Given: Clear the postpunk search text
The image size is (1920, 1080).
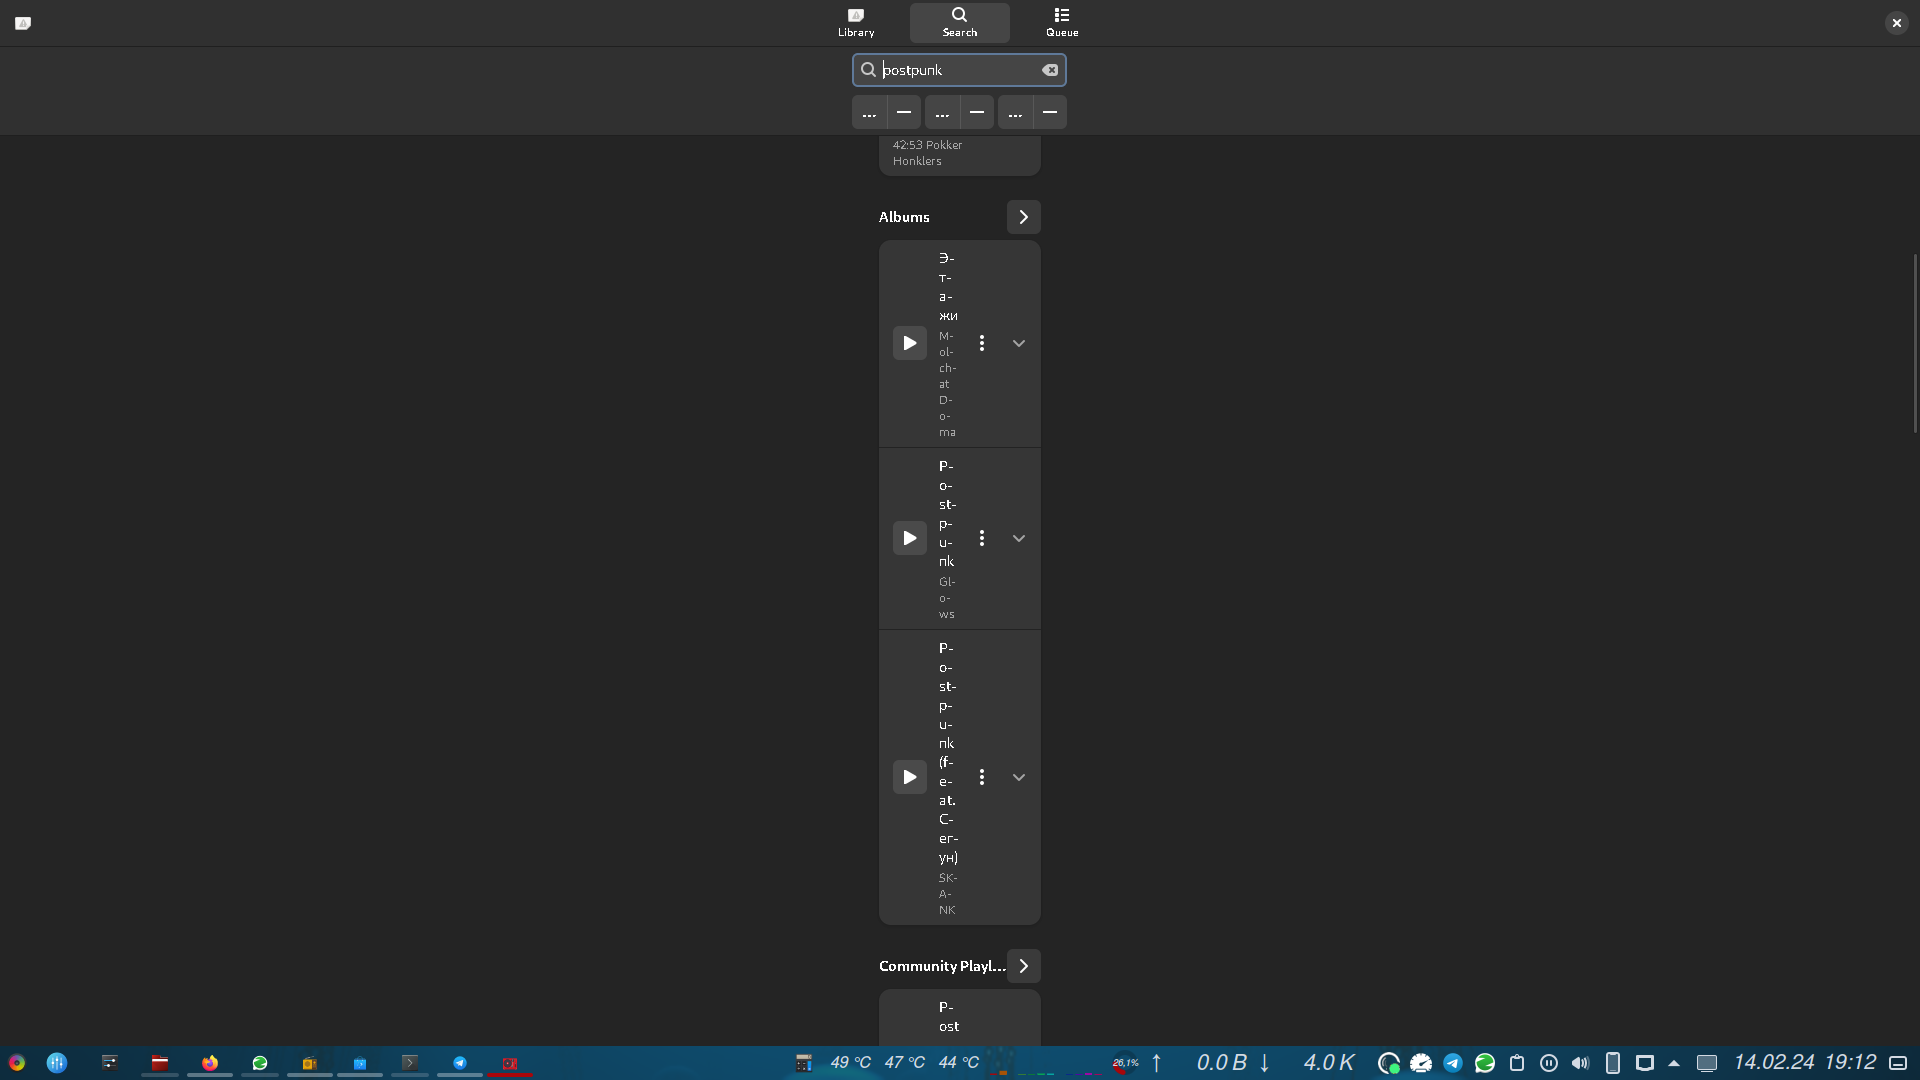Looking at the screenshot, I should pyautogui.click(x=1050, y=70).
